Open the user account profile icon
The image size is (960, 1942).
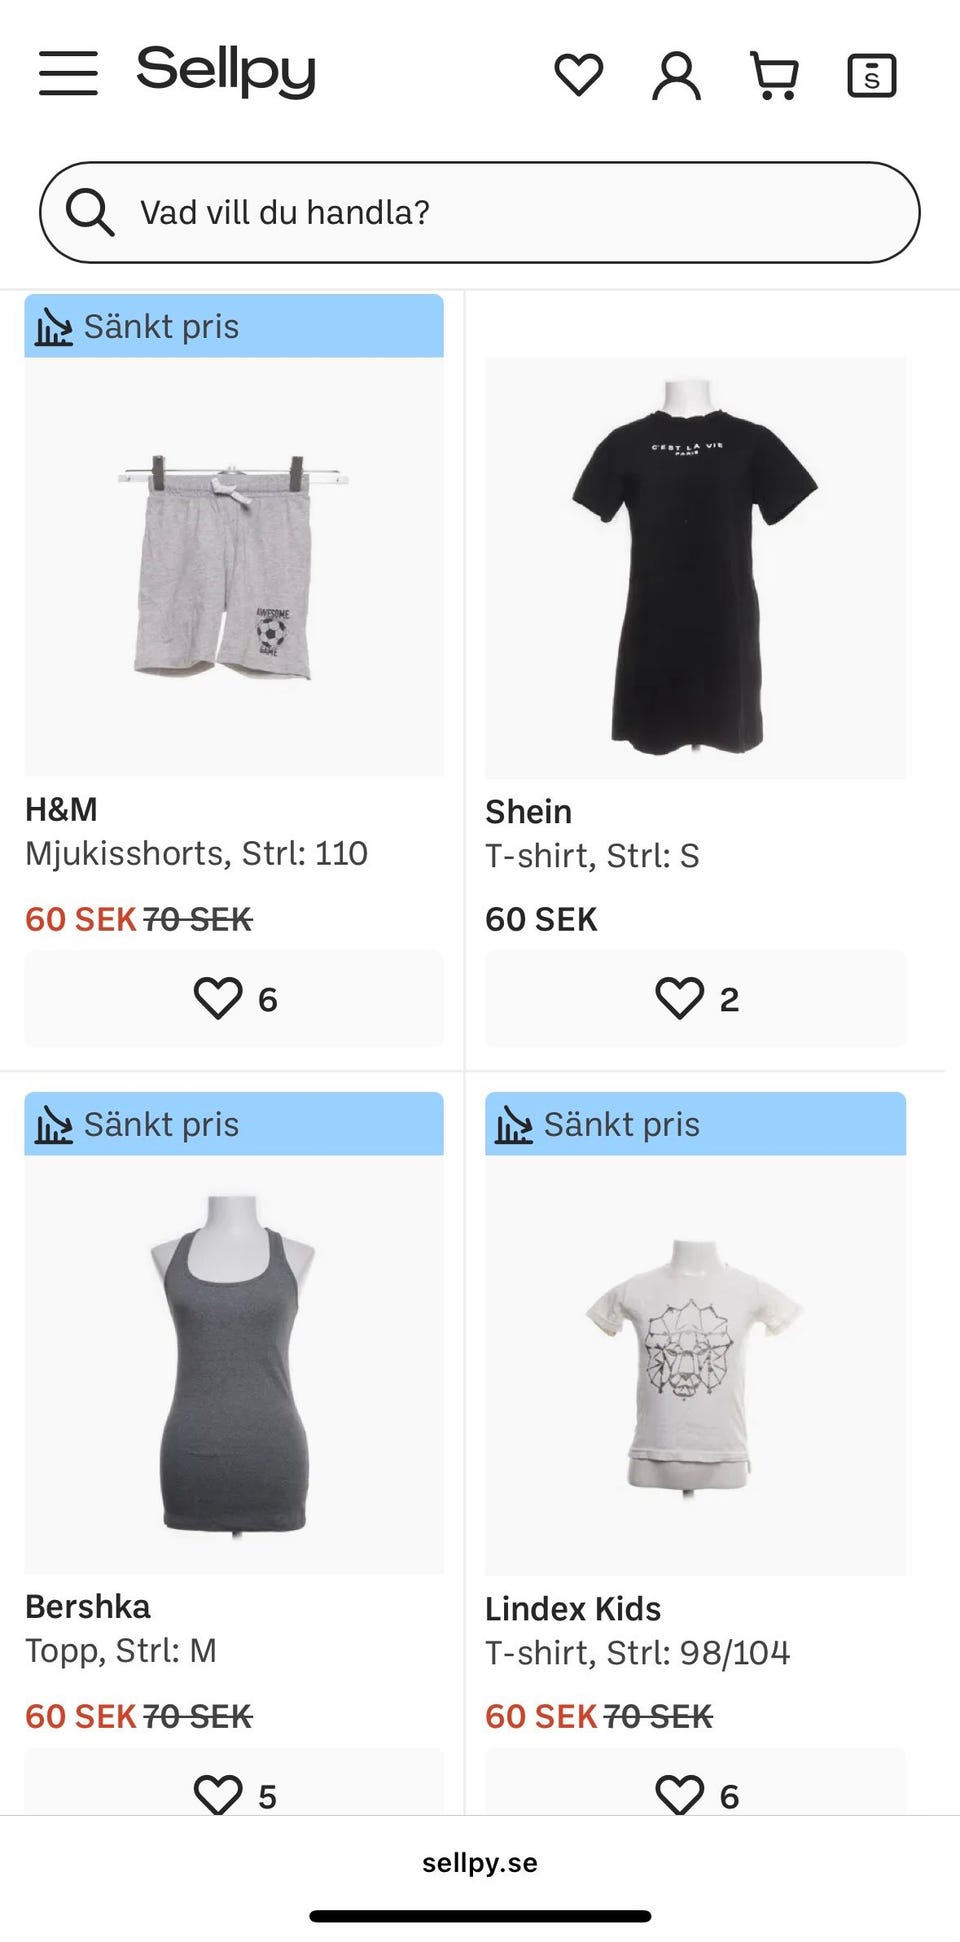[676, 76]
